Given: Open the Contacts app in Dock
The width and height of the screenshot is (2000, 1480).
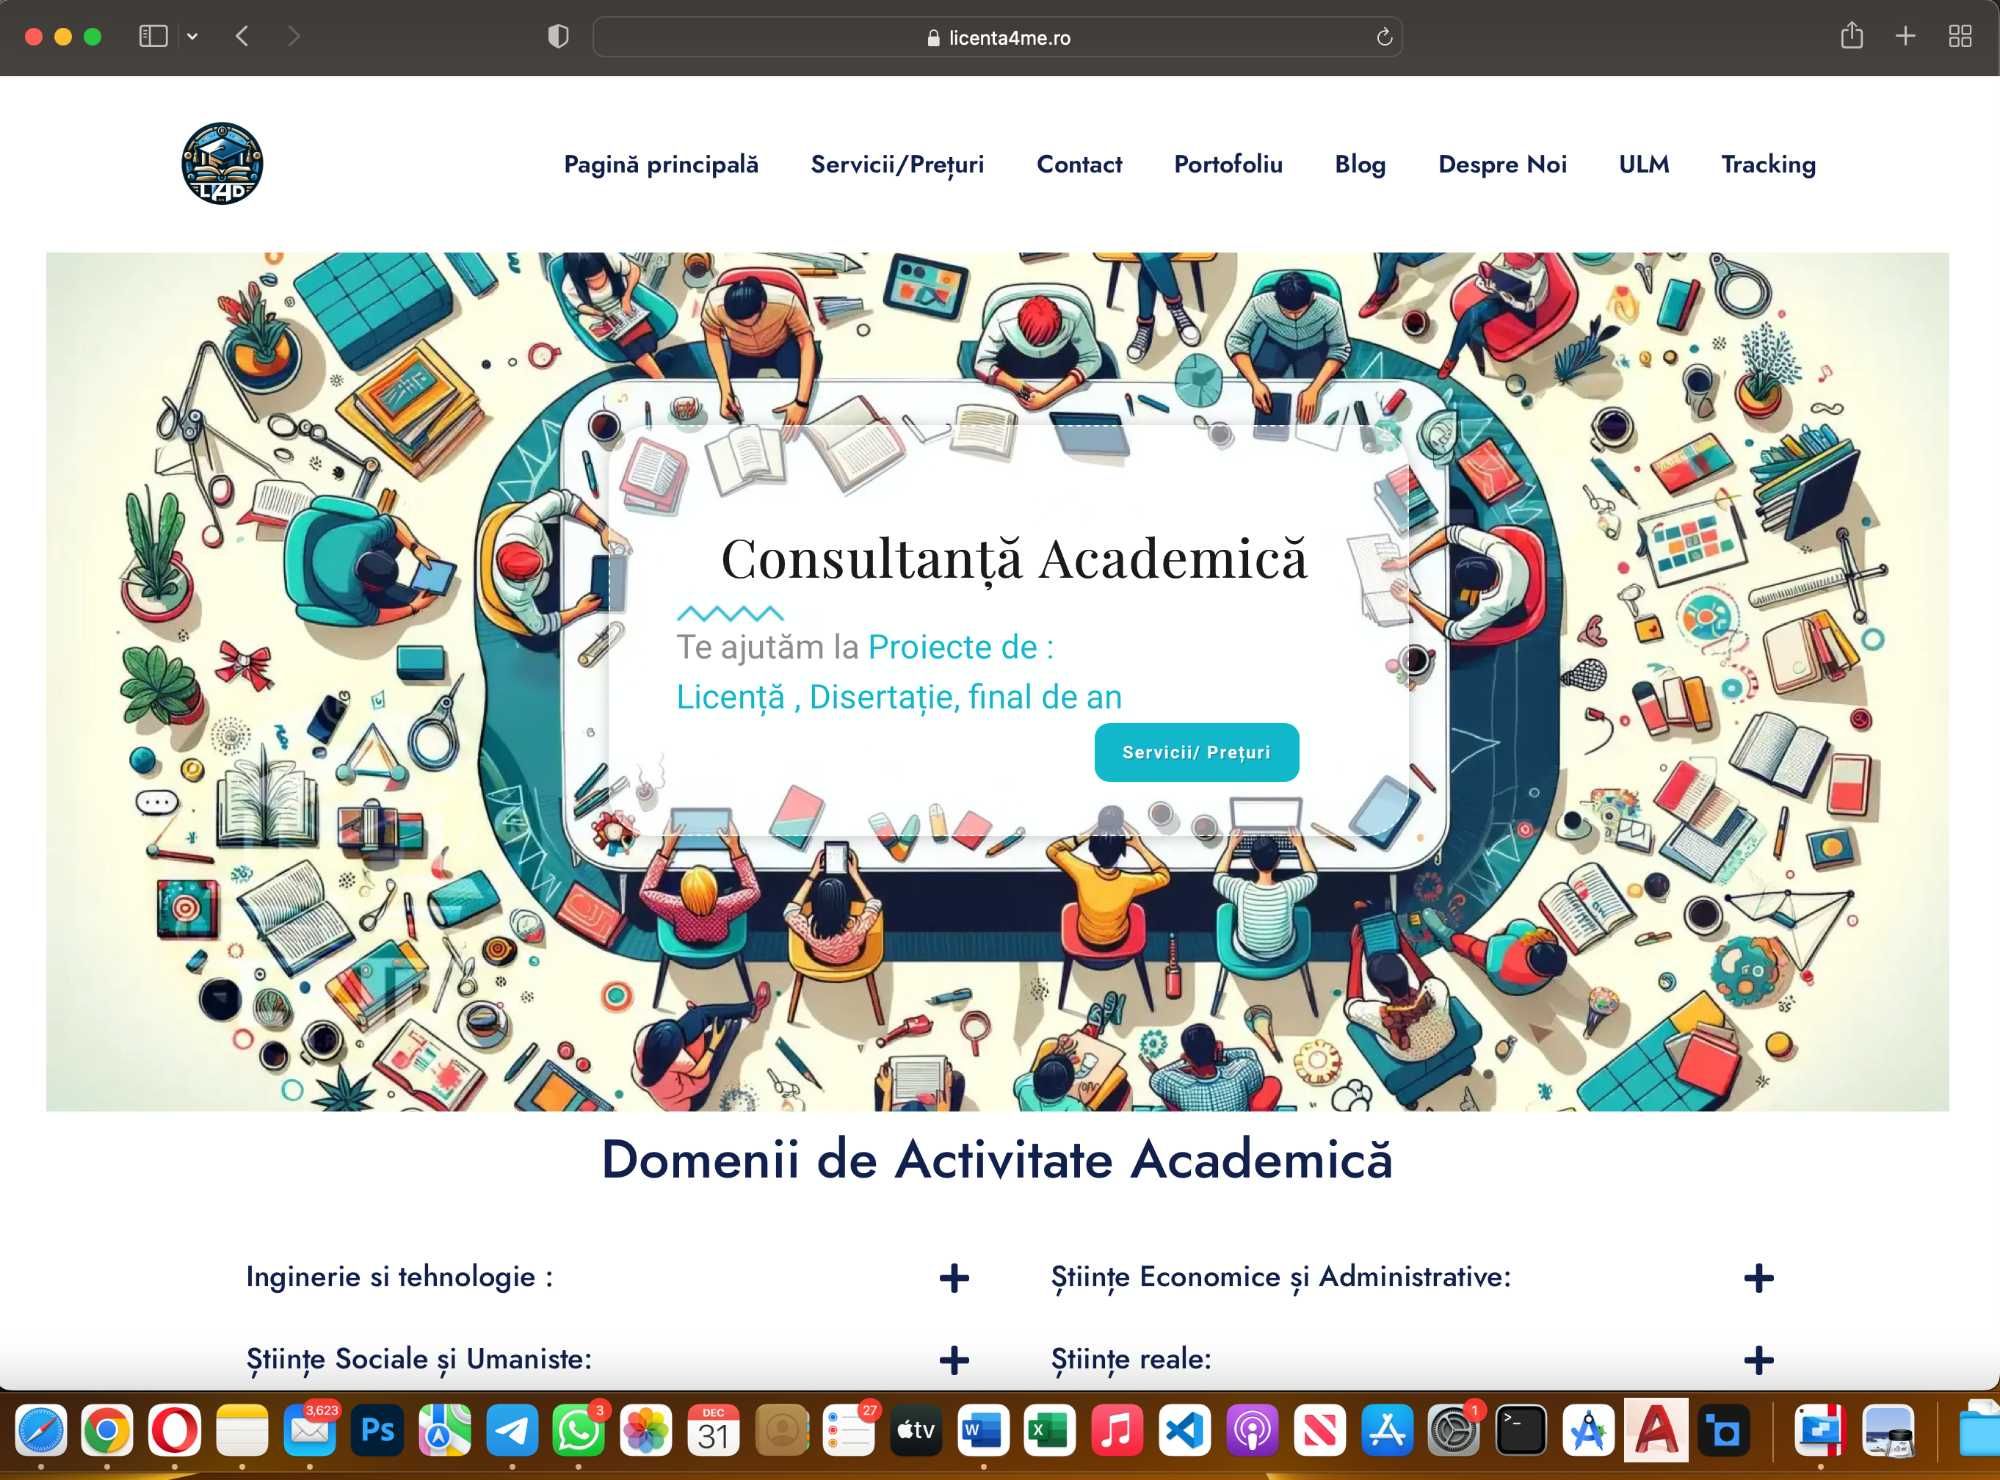Looking at the screenshot, I should 782,1431.
